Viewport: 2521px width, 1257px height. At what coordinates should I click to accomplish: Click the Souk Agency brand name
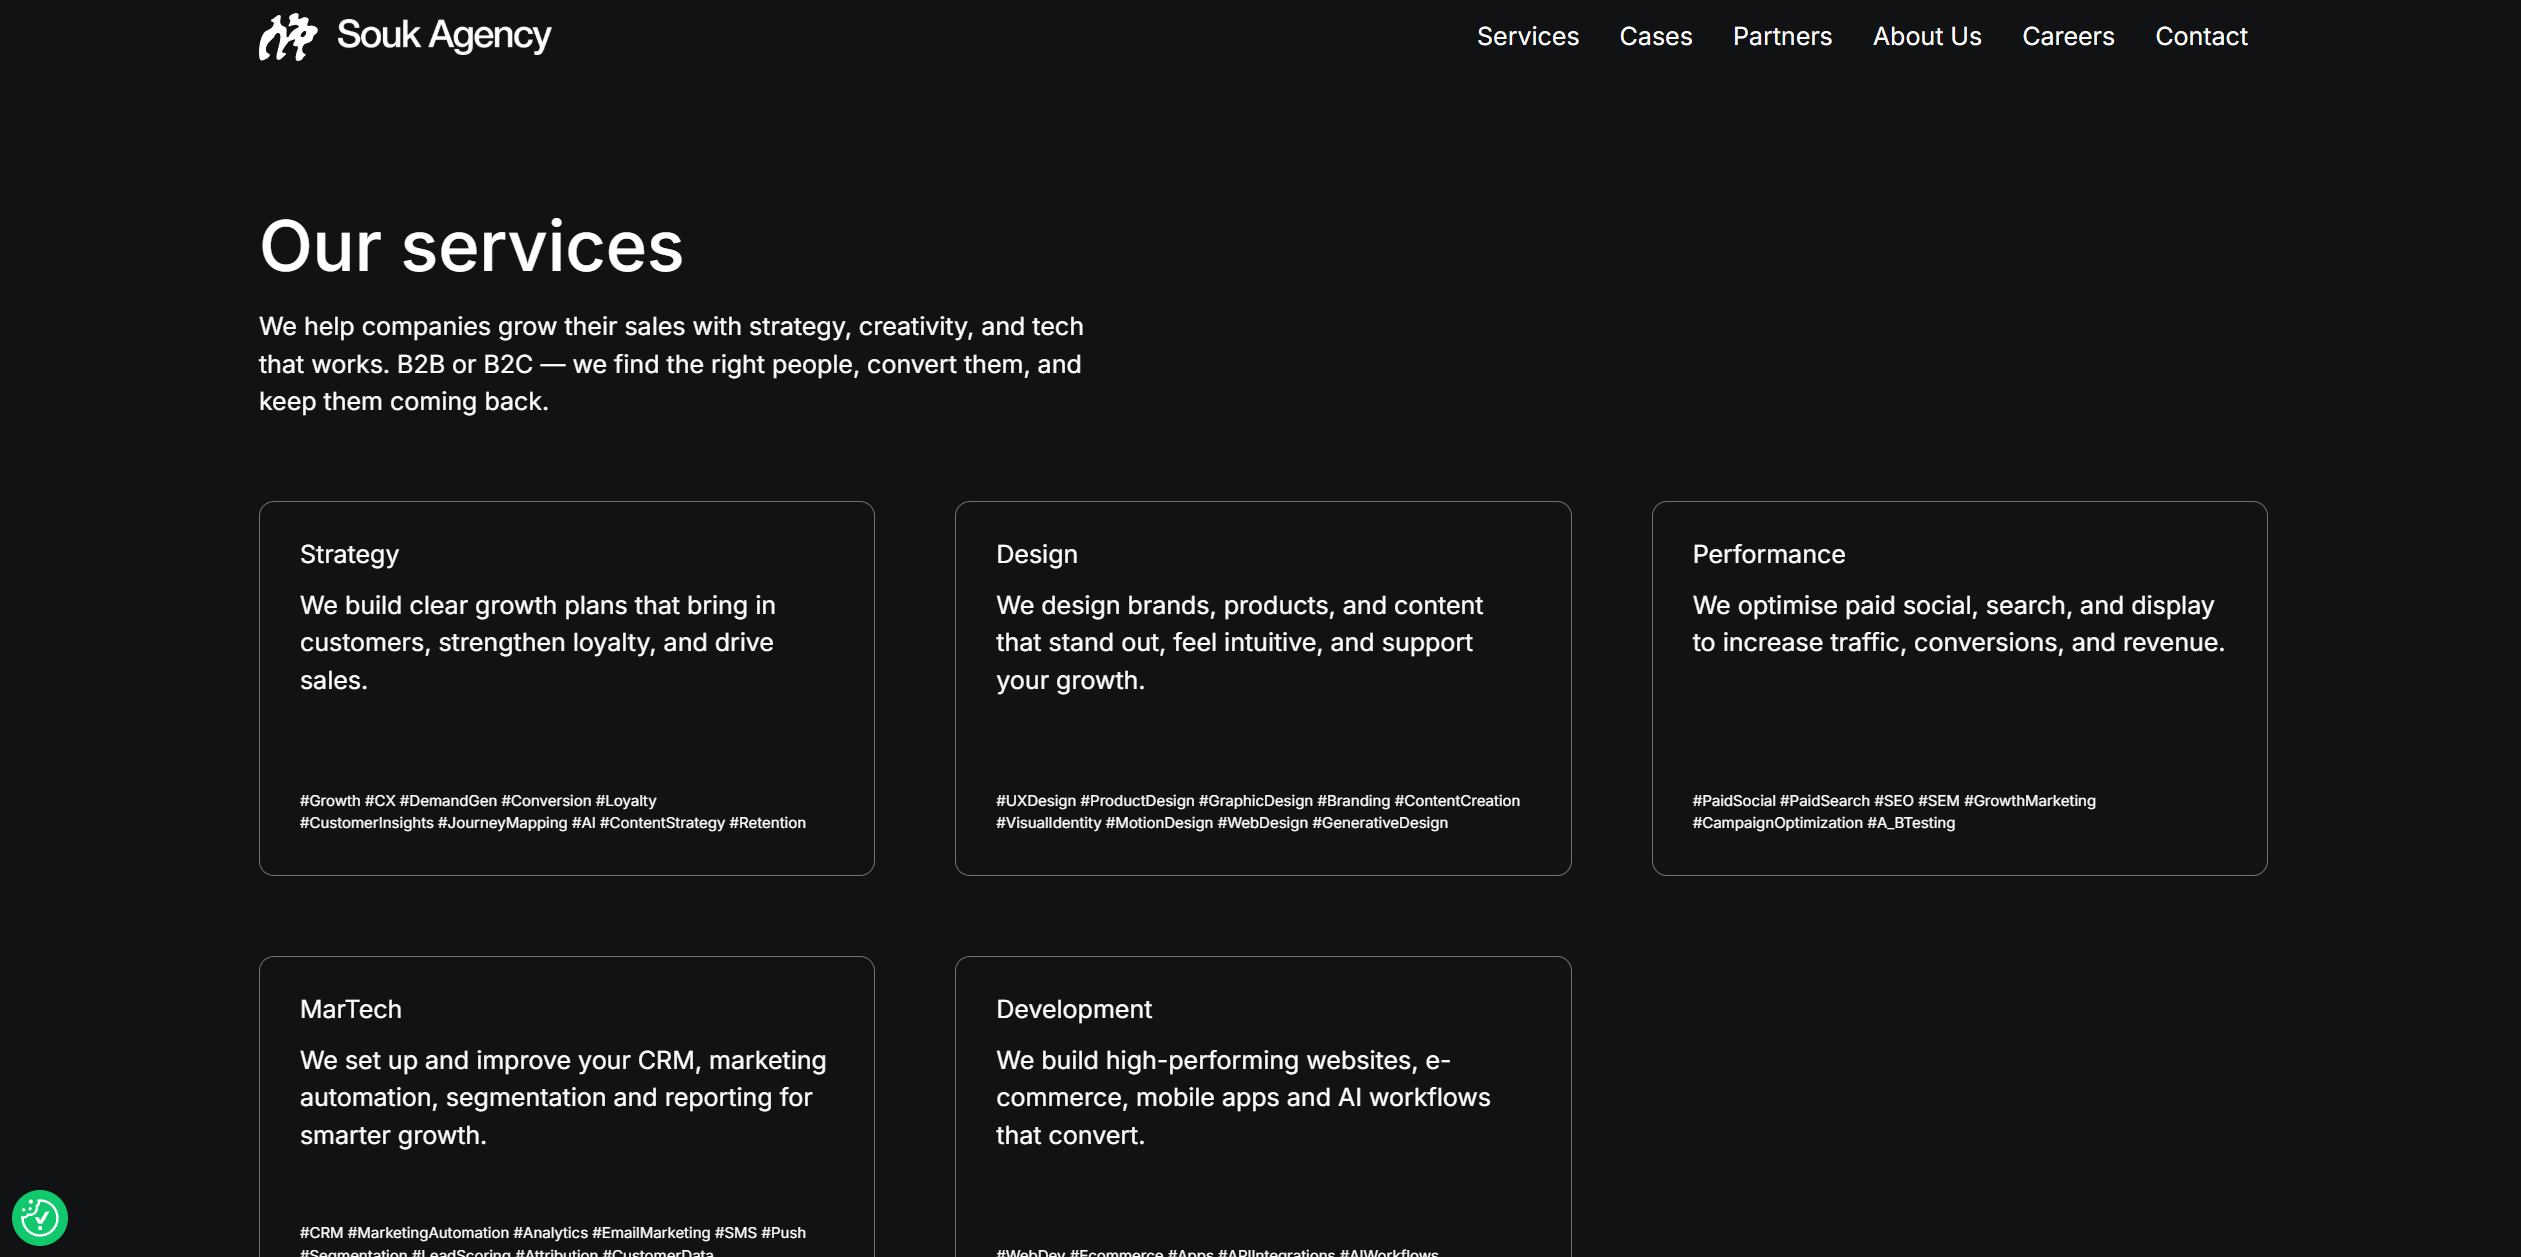point(443,36)
